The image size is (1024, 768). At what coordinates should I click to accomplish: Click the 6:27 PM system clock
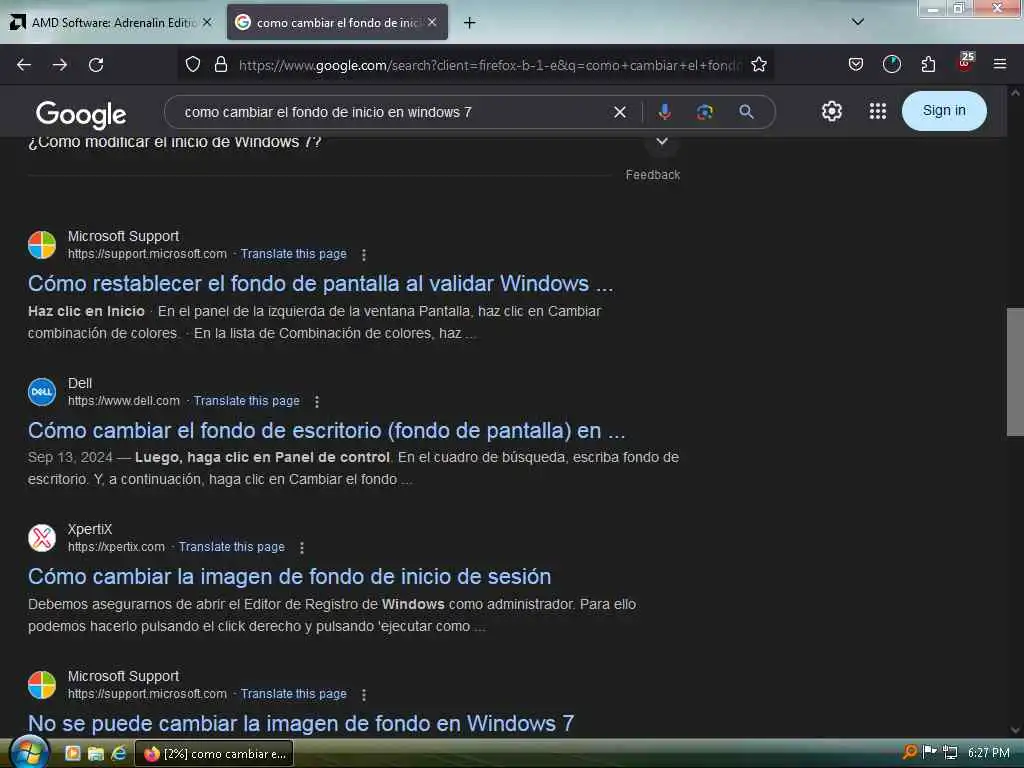coord(988,753)
